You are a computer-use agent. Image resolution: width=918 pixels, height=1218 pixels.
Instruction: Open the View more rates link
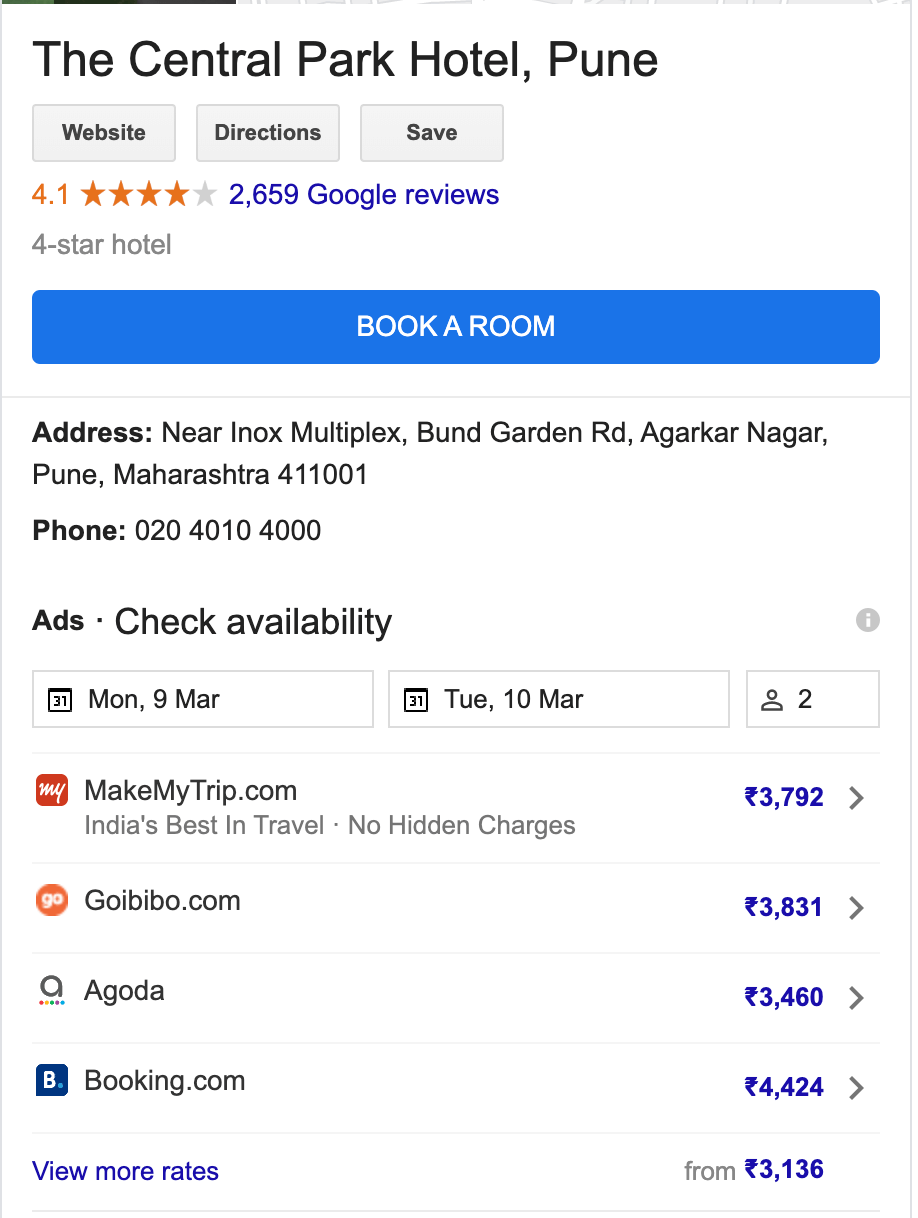point(126,1171)
